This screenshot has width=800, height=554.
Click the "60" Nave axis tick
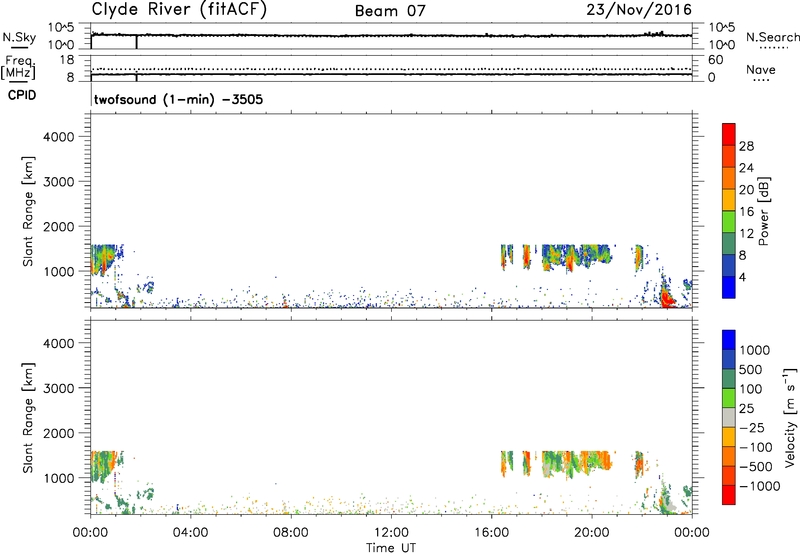click(716, 60)
